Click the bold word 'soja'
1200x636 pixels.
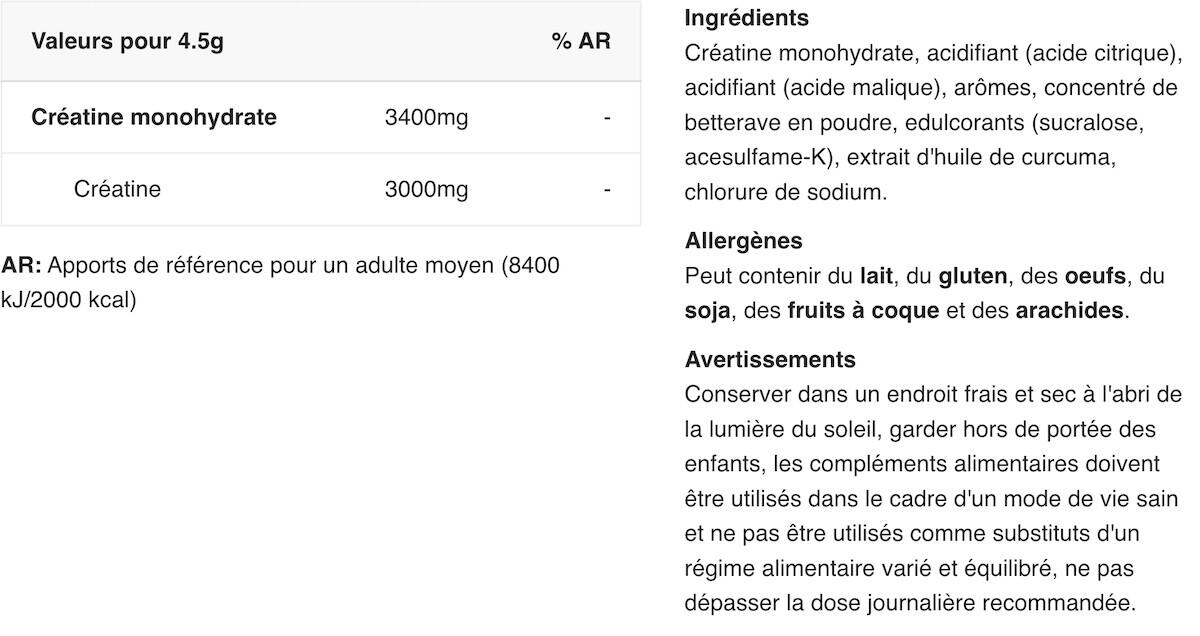pos(707,311)
